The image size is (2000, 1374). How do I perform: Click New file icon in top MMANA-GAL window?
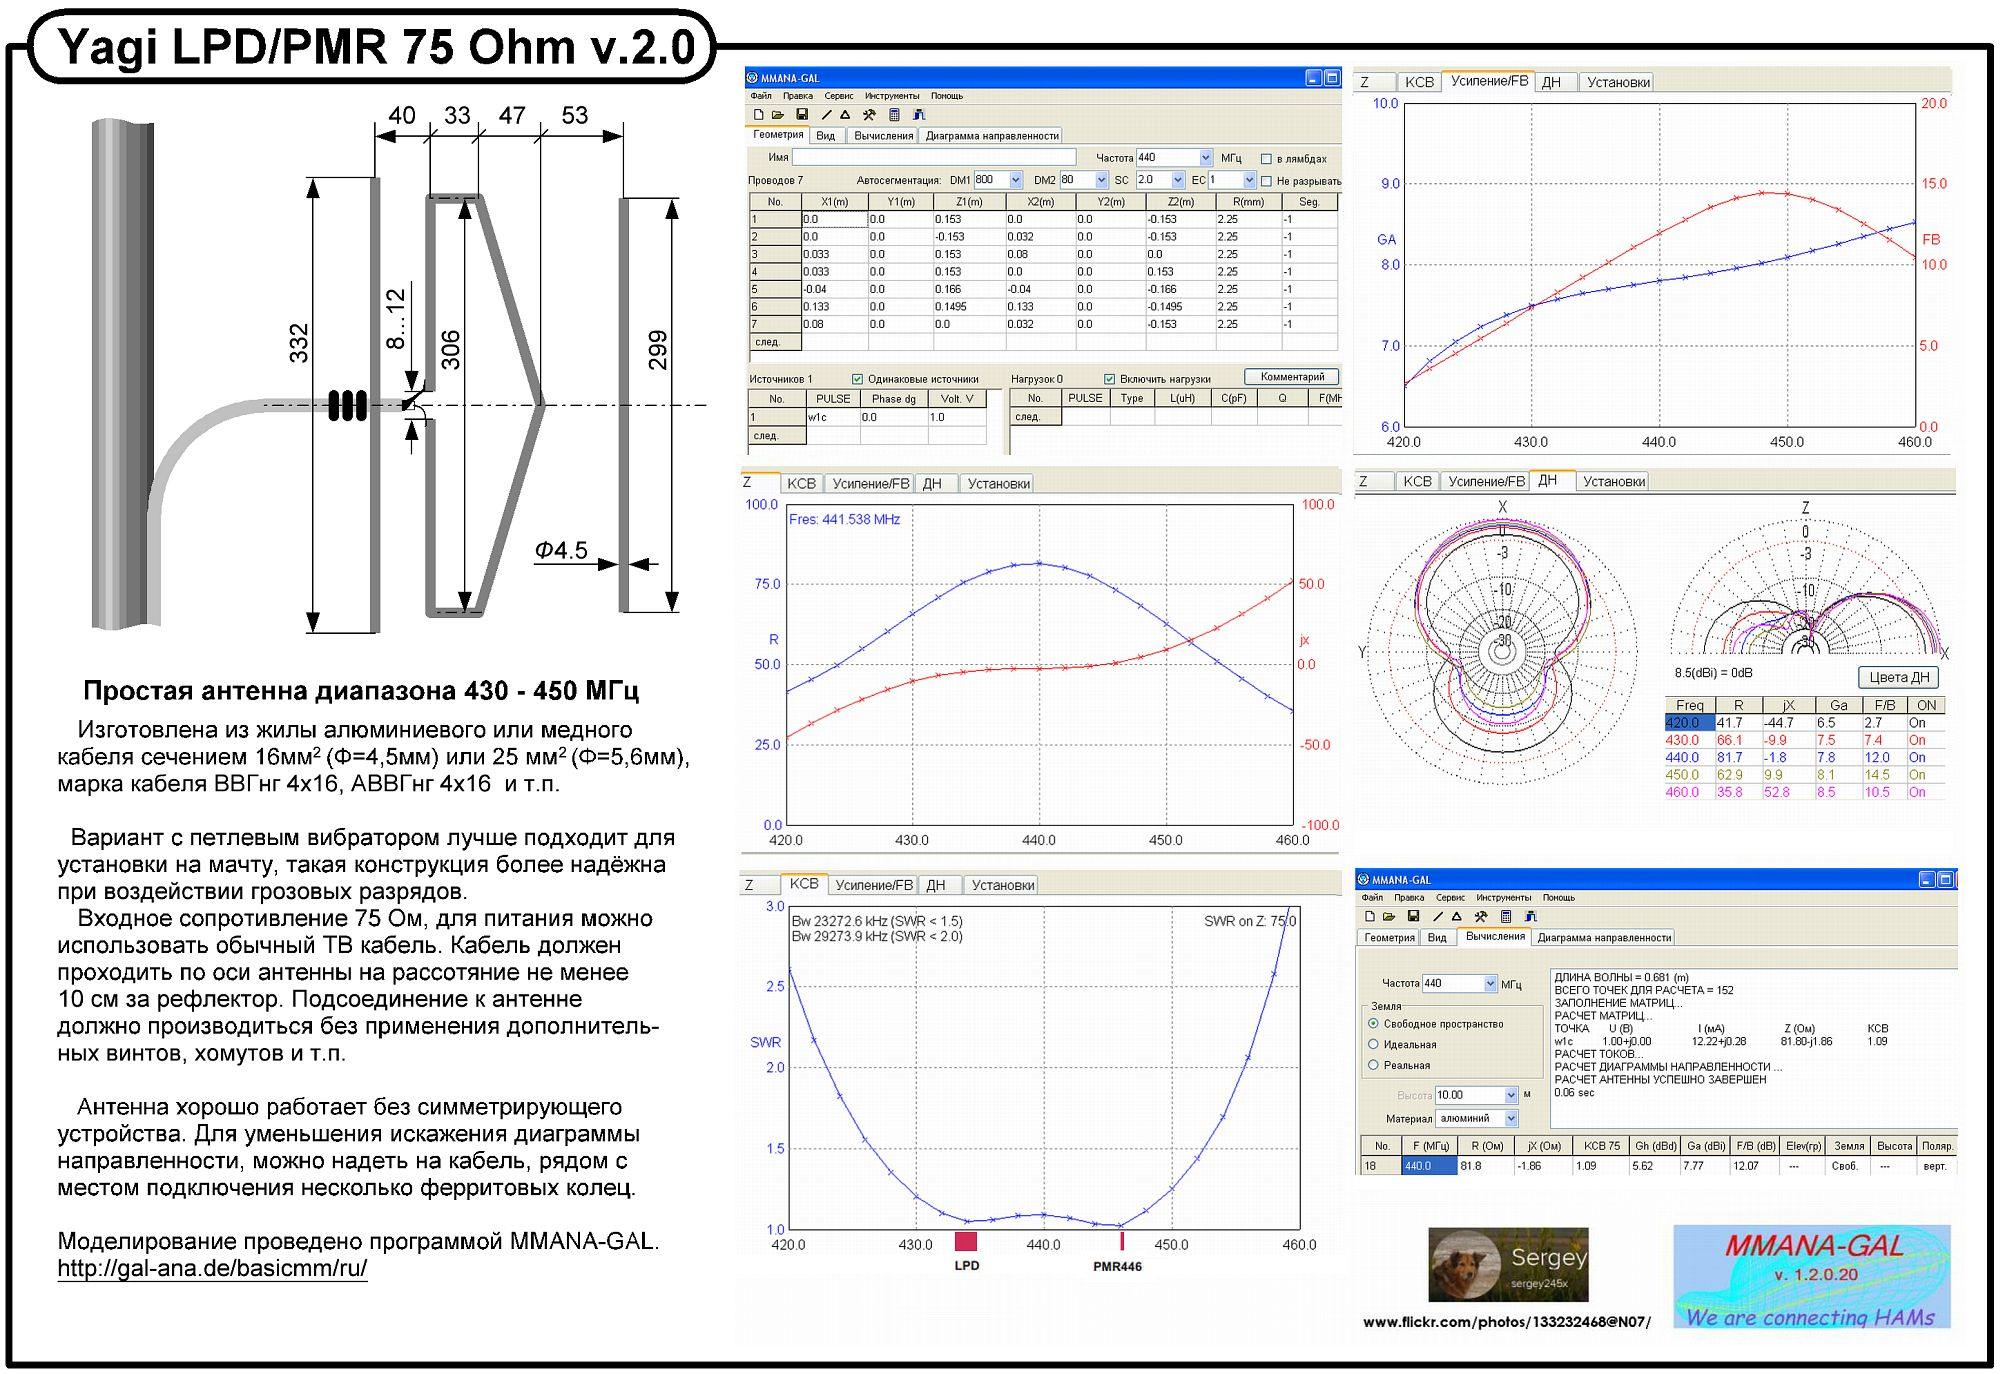[x=759, y=115]
